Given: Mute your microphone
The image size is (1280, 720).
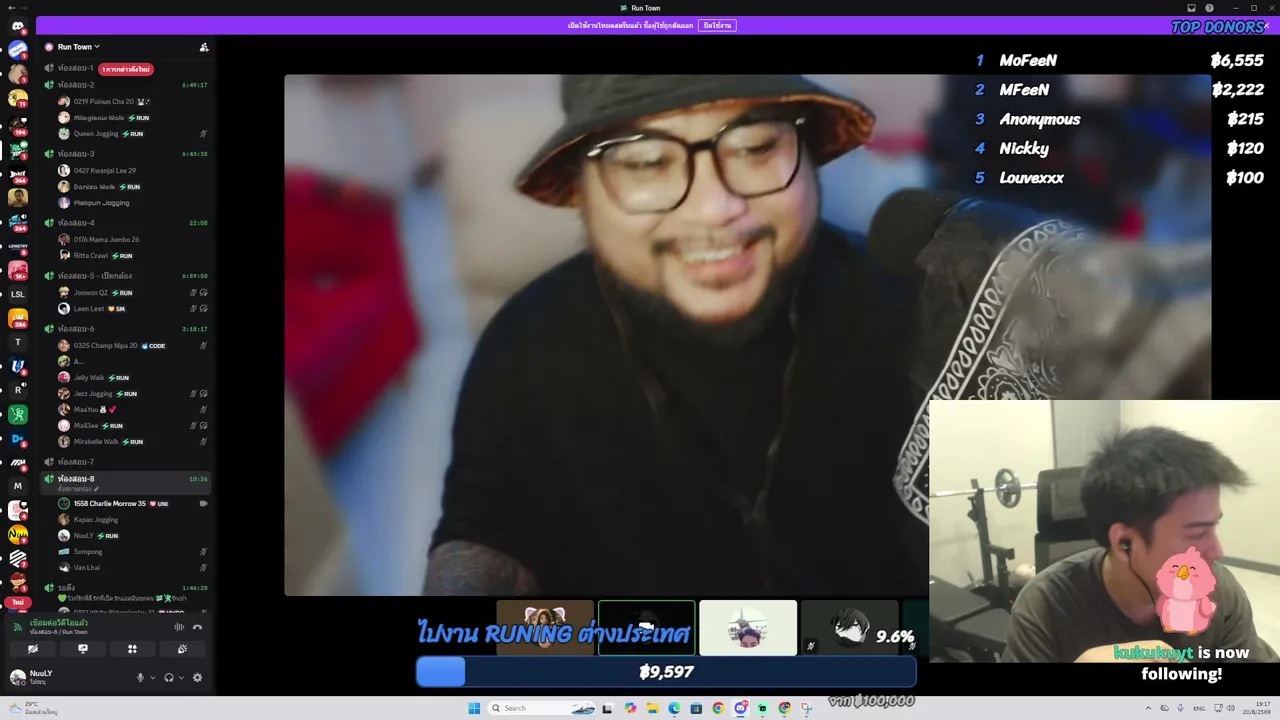Looking at the screenshot, I should click(140, 678).
